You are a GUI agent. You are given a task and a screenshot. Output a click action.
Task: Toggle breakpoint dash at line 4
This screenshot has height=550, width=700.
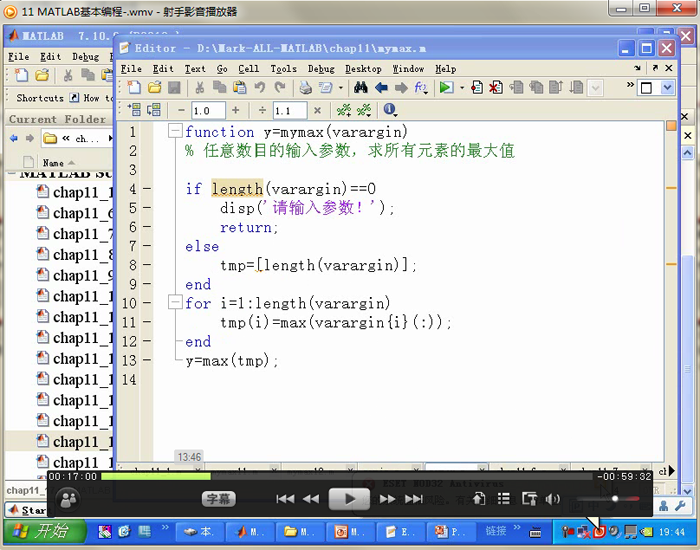click(147, 189)
